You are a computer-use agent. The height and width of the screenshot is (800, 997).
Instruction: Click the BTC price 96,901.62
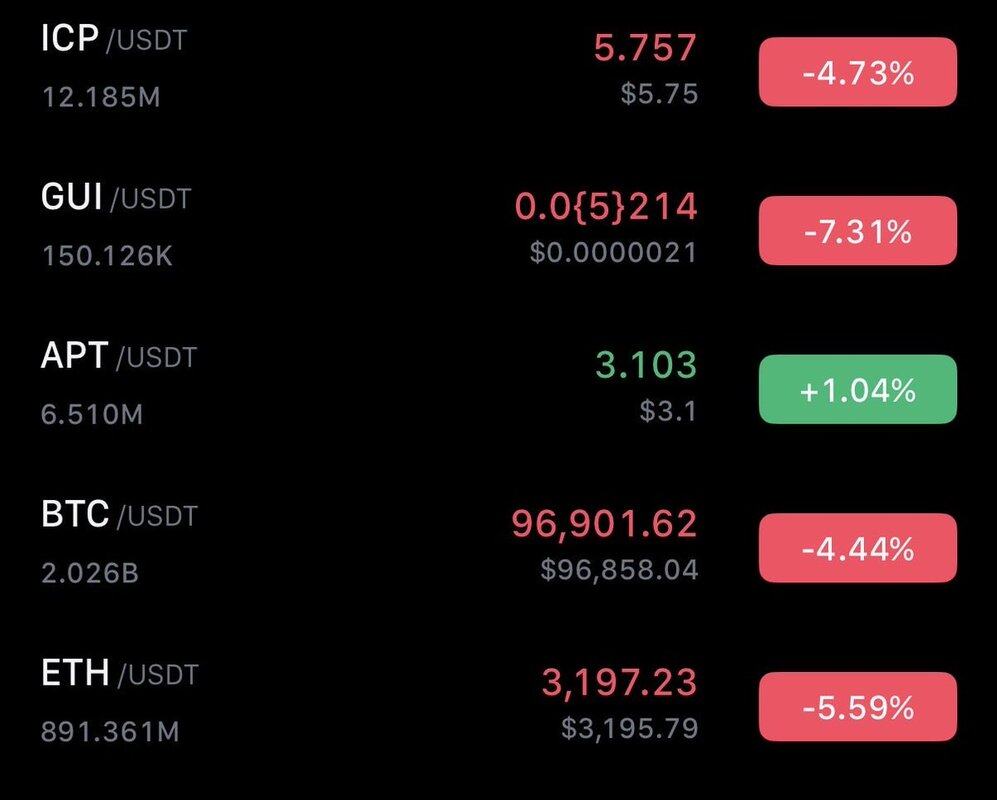coord(604,523)
